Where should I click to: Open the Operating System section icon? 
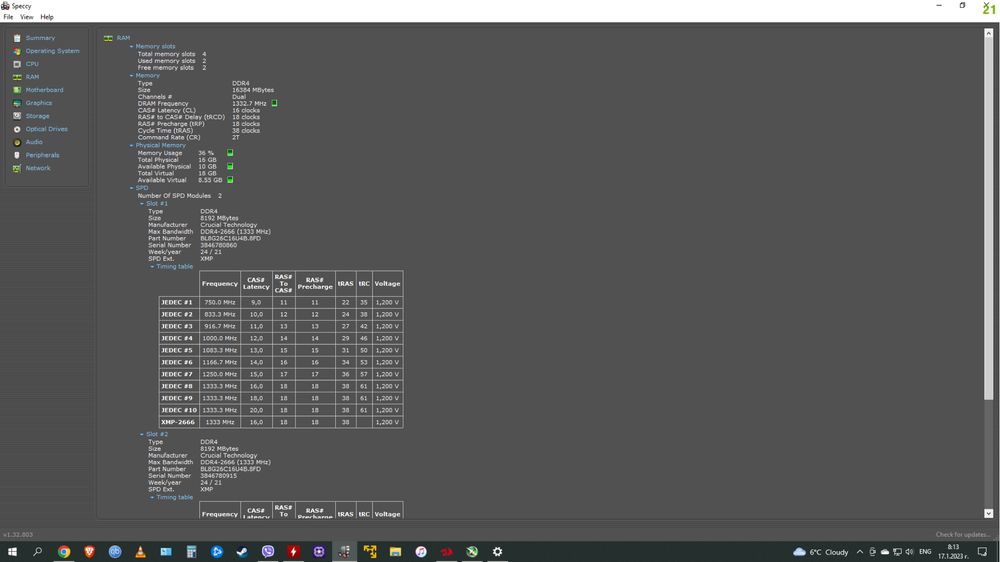pos(17,51)
